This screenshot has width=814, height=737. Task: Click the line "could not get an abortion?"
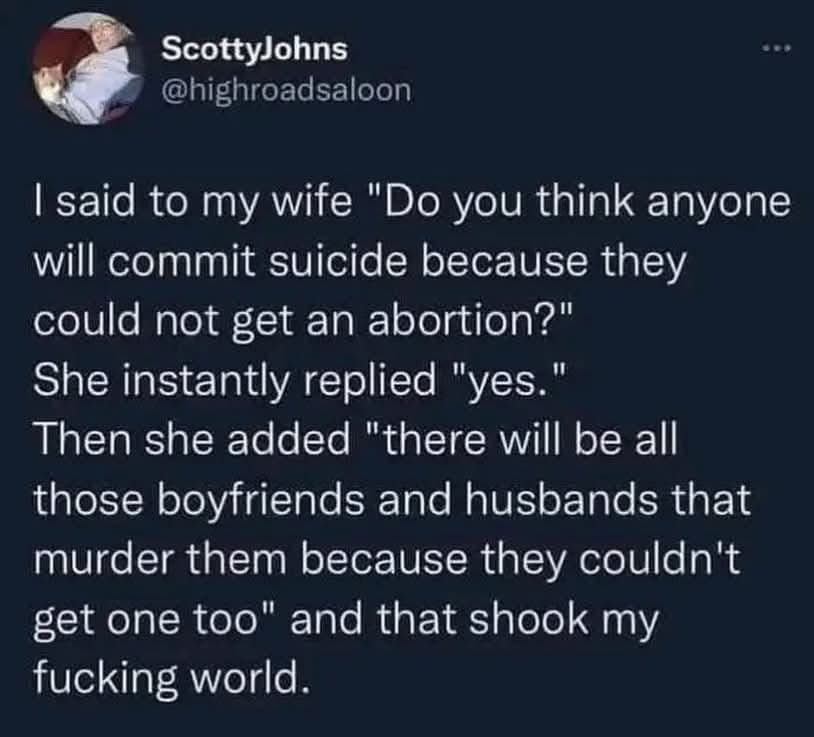pyautogui.click(x=304, y=322)
